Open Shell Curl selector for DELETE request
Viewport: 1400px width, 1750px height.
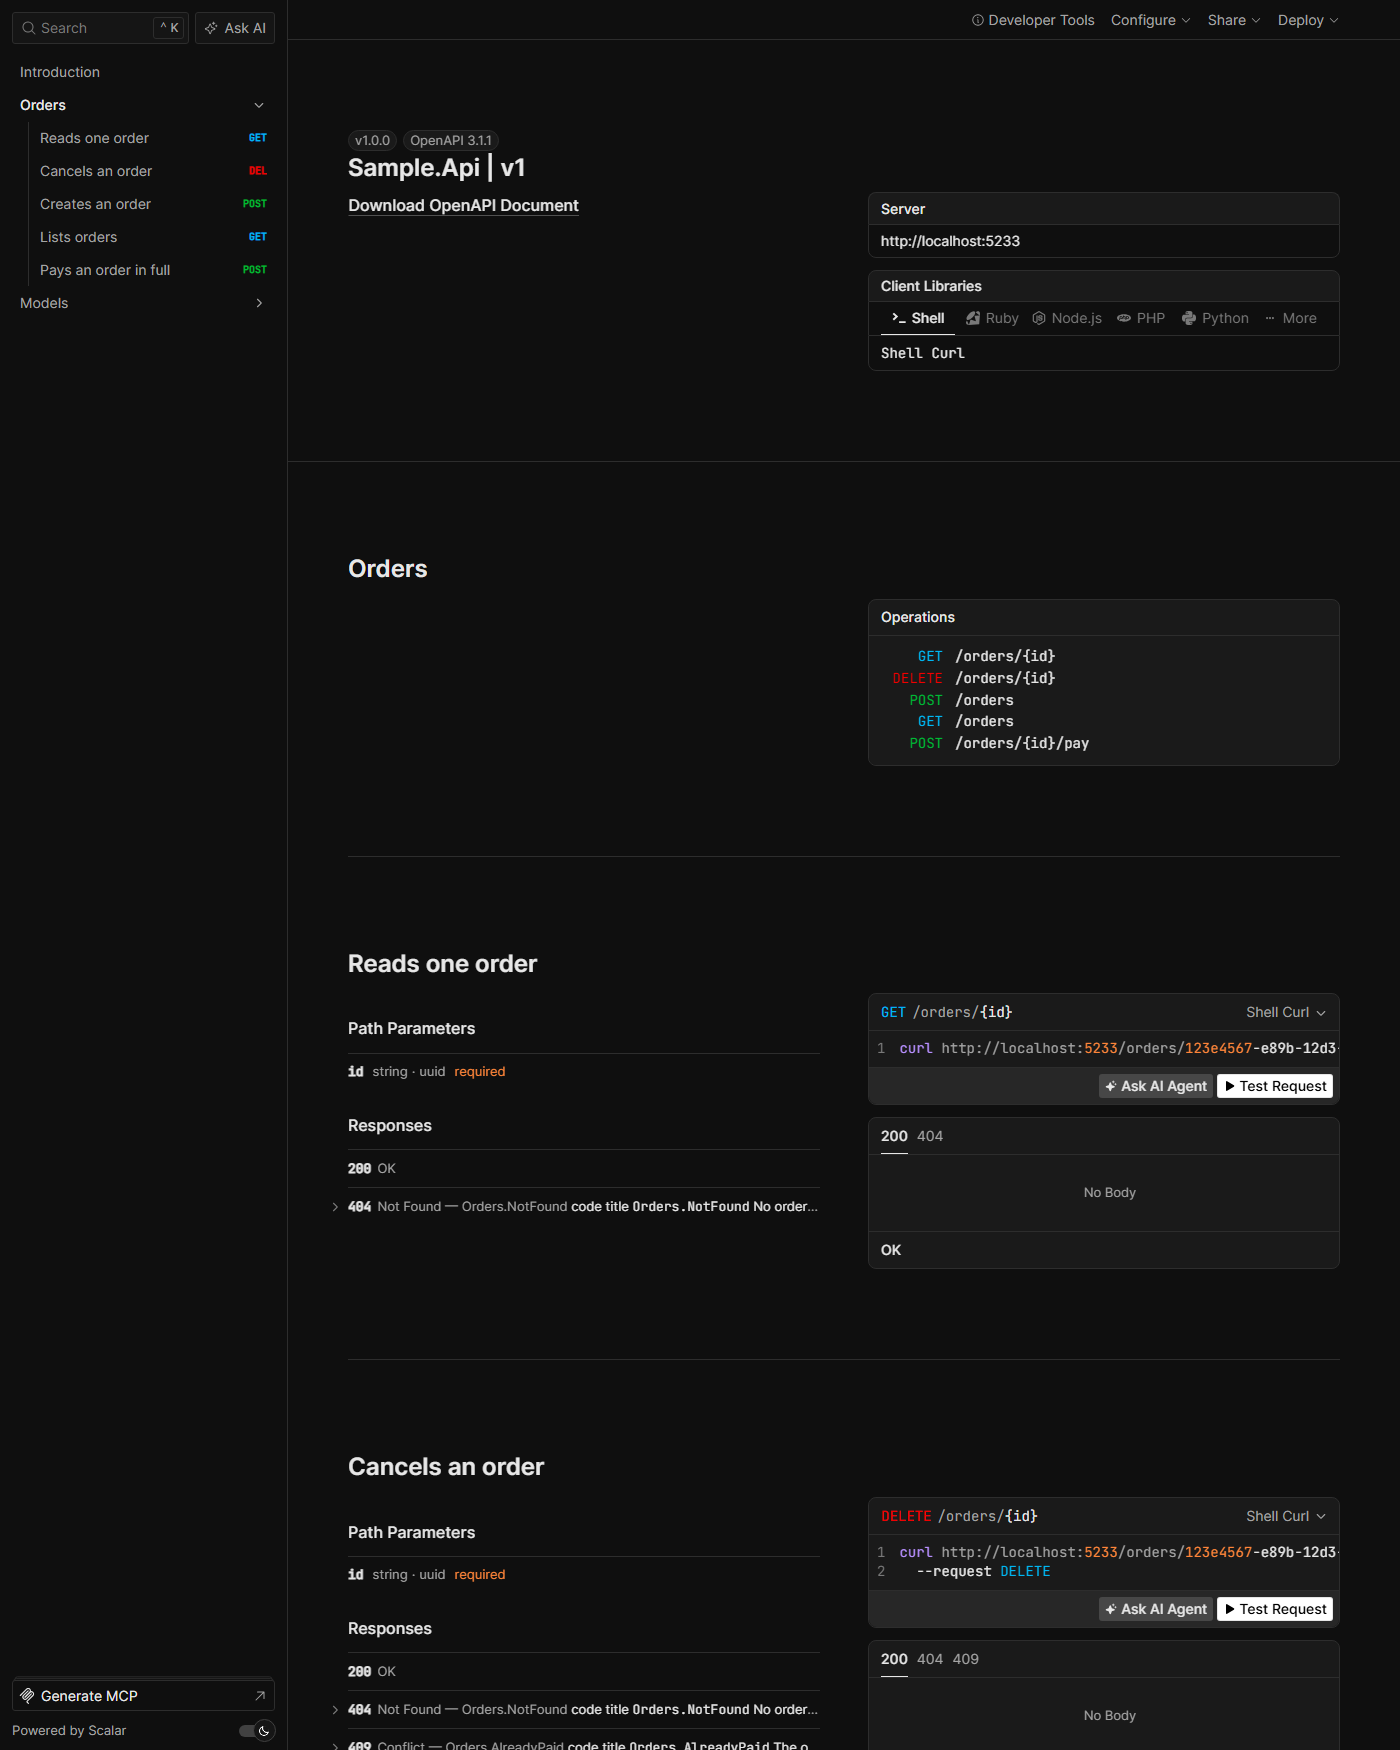click(1286, 1516)
